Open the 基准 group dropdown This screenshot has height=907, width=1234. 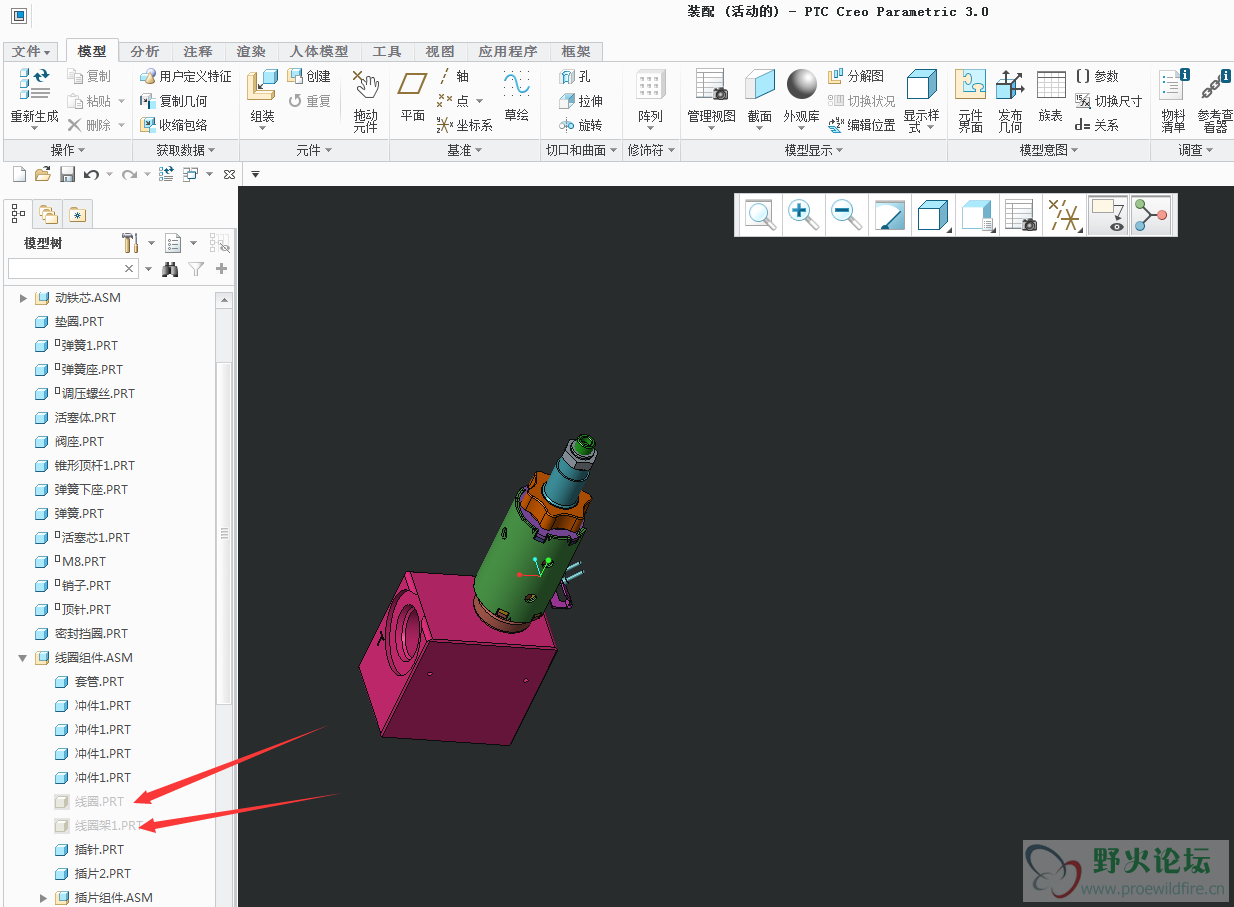(464, 150)
